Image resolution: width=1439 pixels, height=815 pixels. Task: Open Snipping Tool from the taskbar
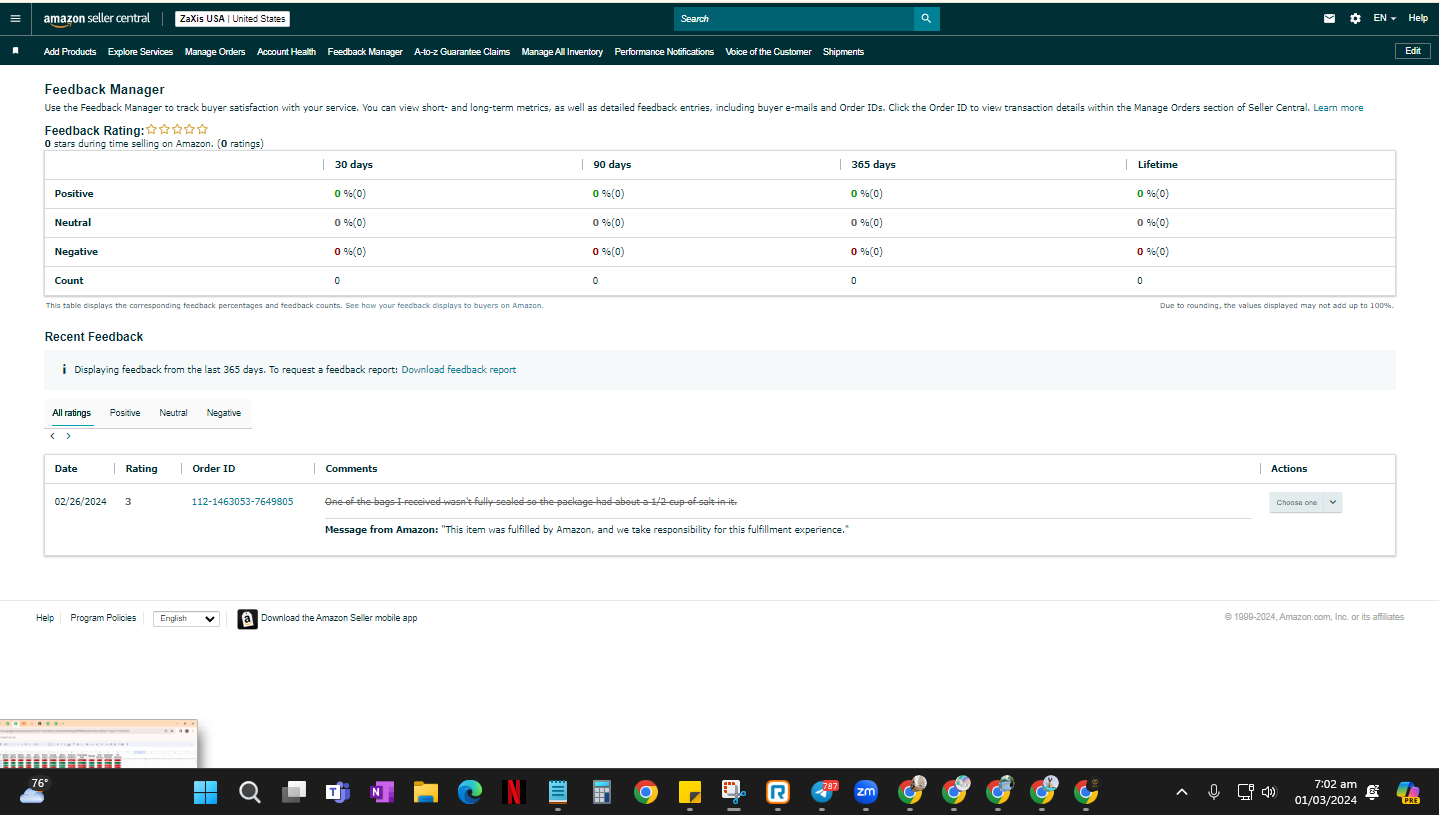(734, 793)
